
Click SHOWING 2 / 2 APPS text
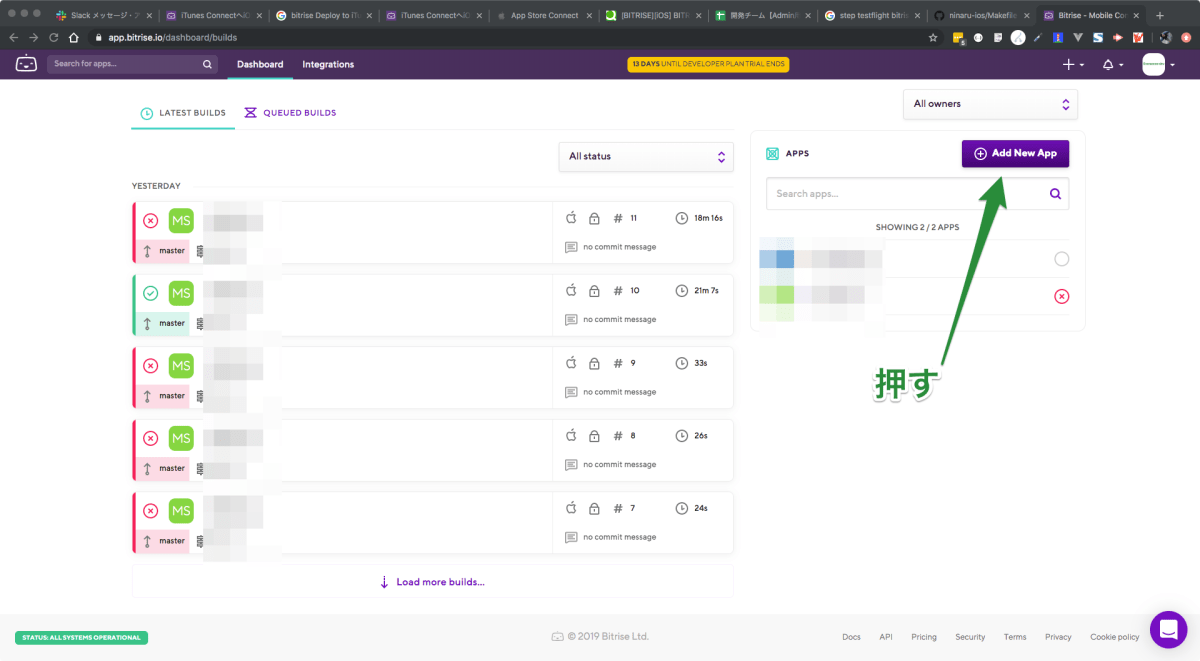coord(917,227)
